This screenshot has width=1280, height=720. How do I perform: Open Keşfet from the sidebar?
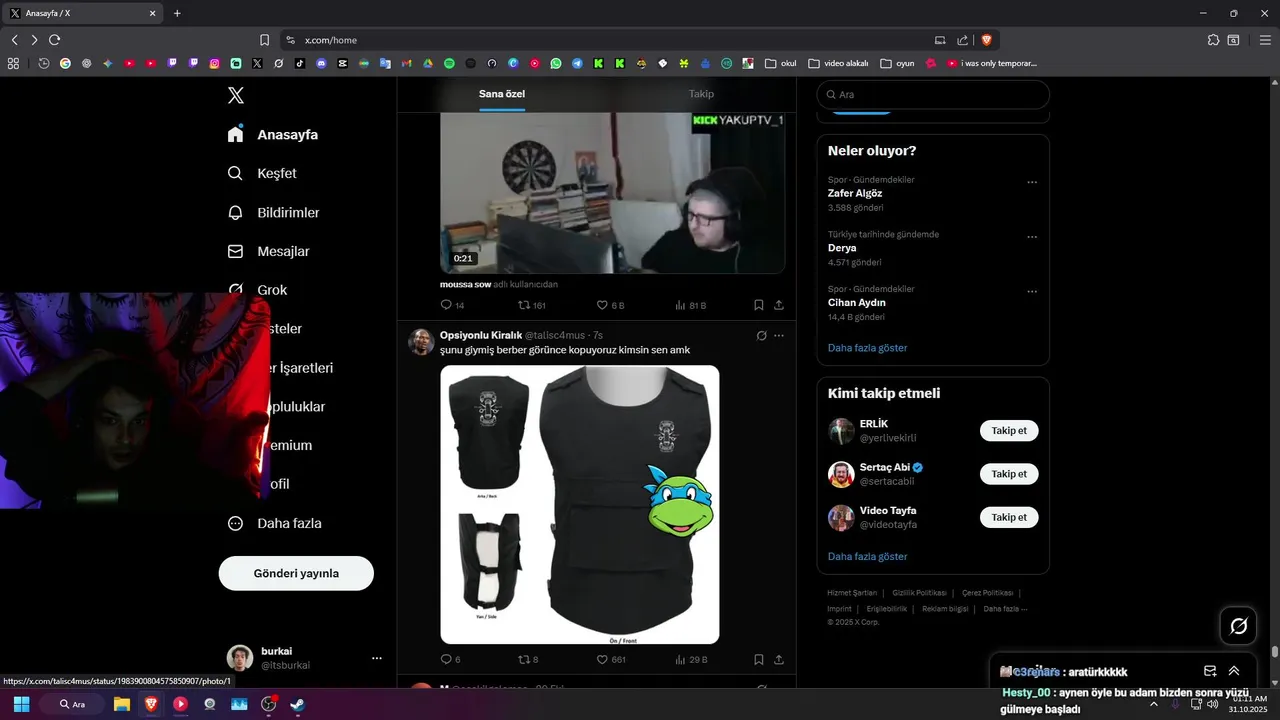[262, 173]
